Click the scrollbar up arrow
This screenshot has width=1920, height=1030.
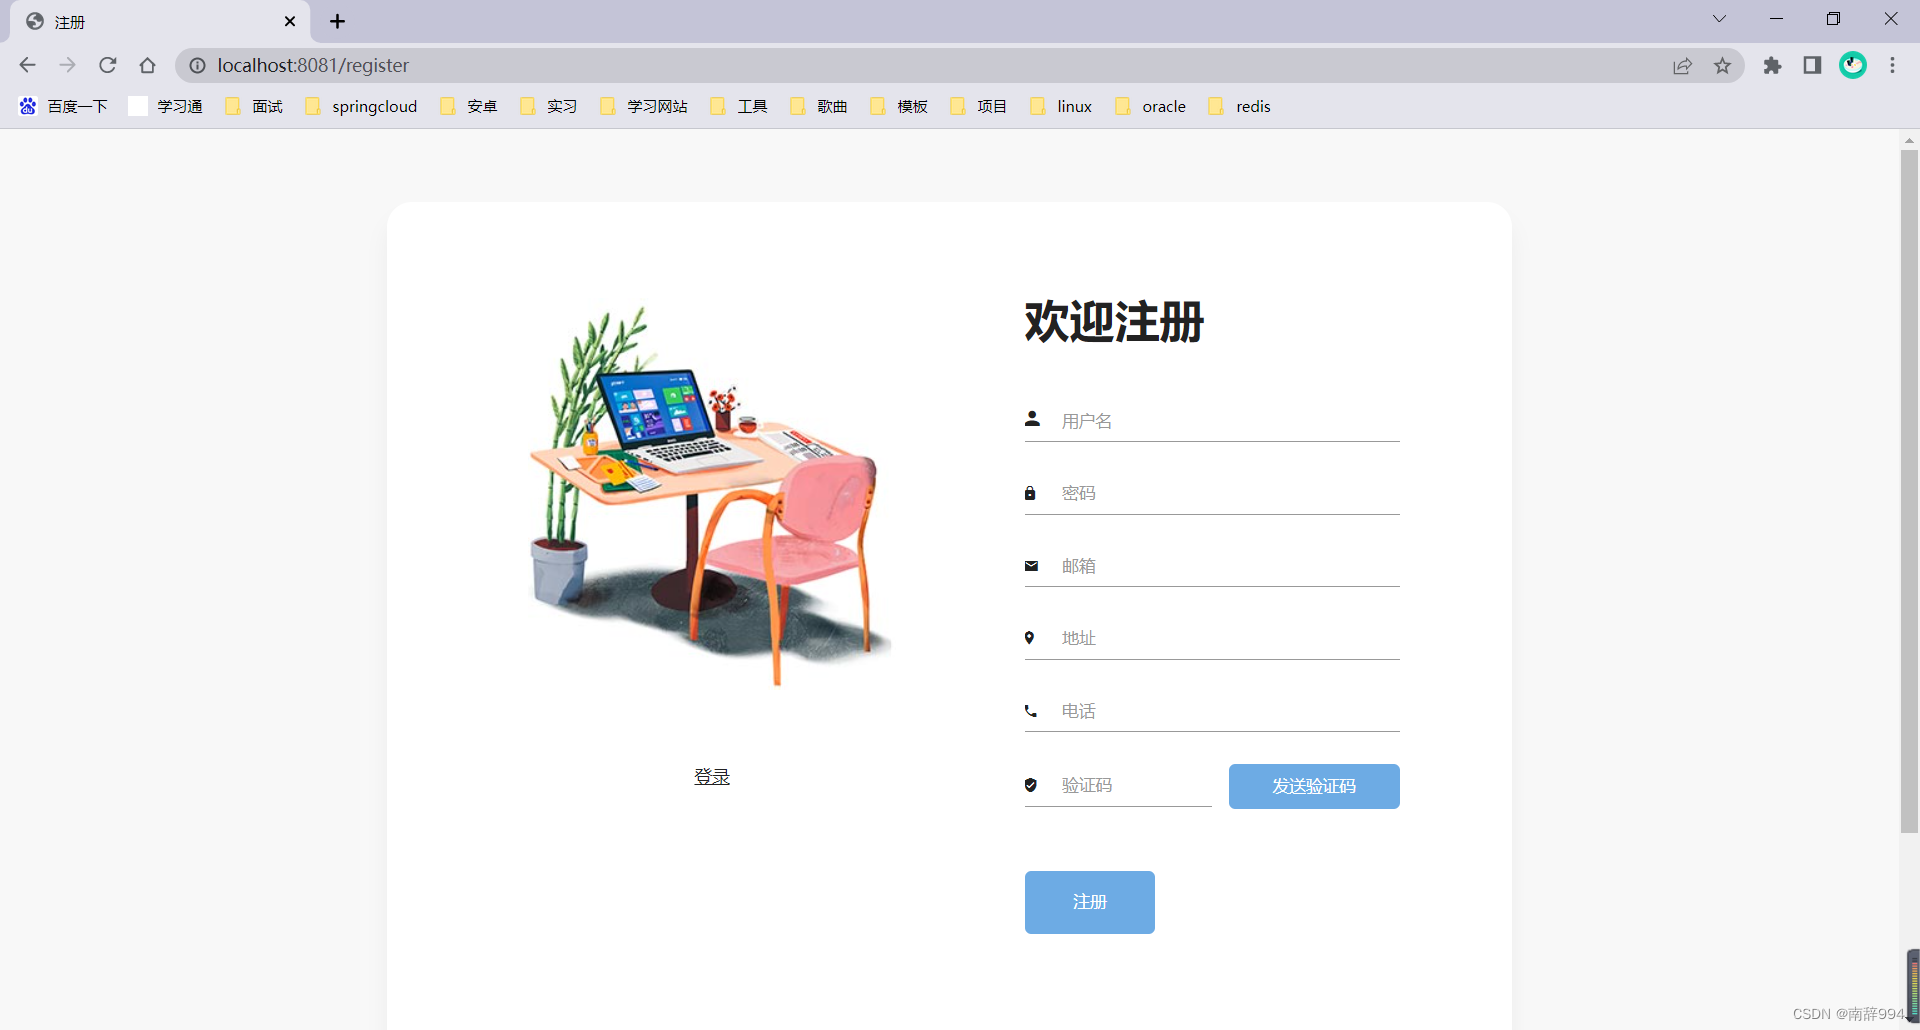click(x=1909, y=140)
